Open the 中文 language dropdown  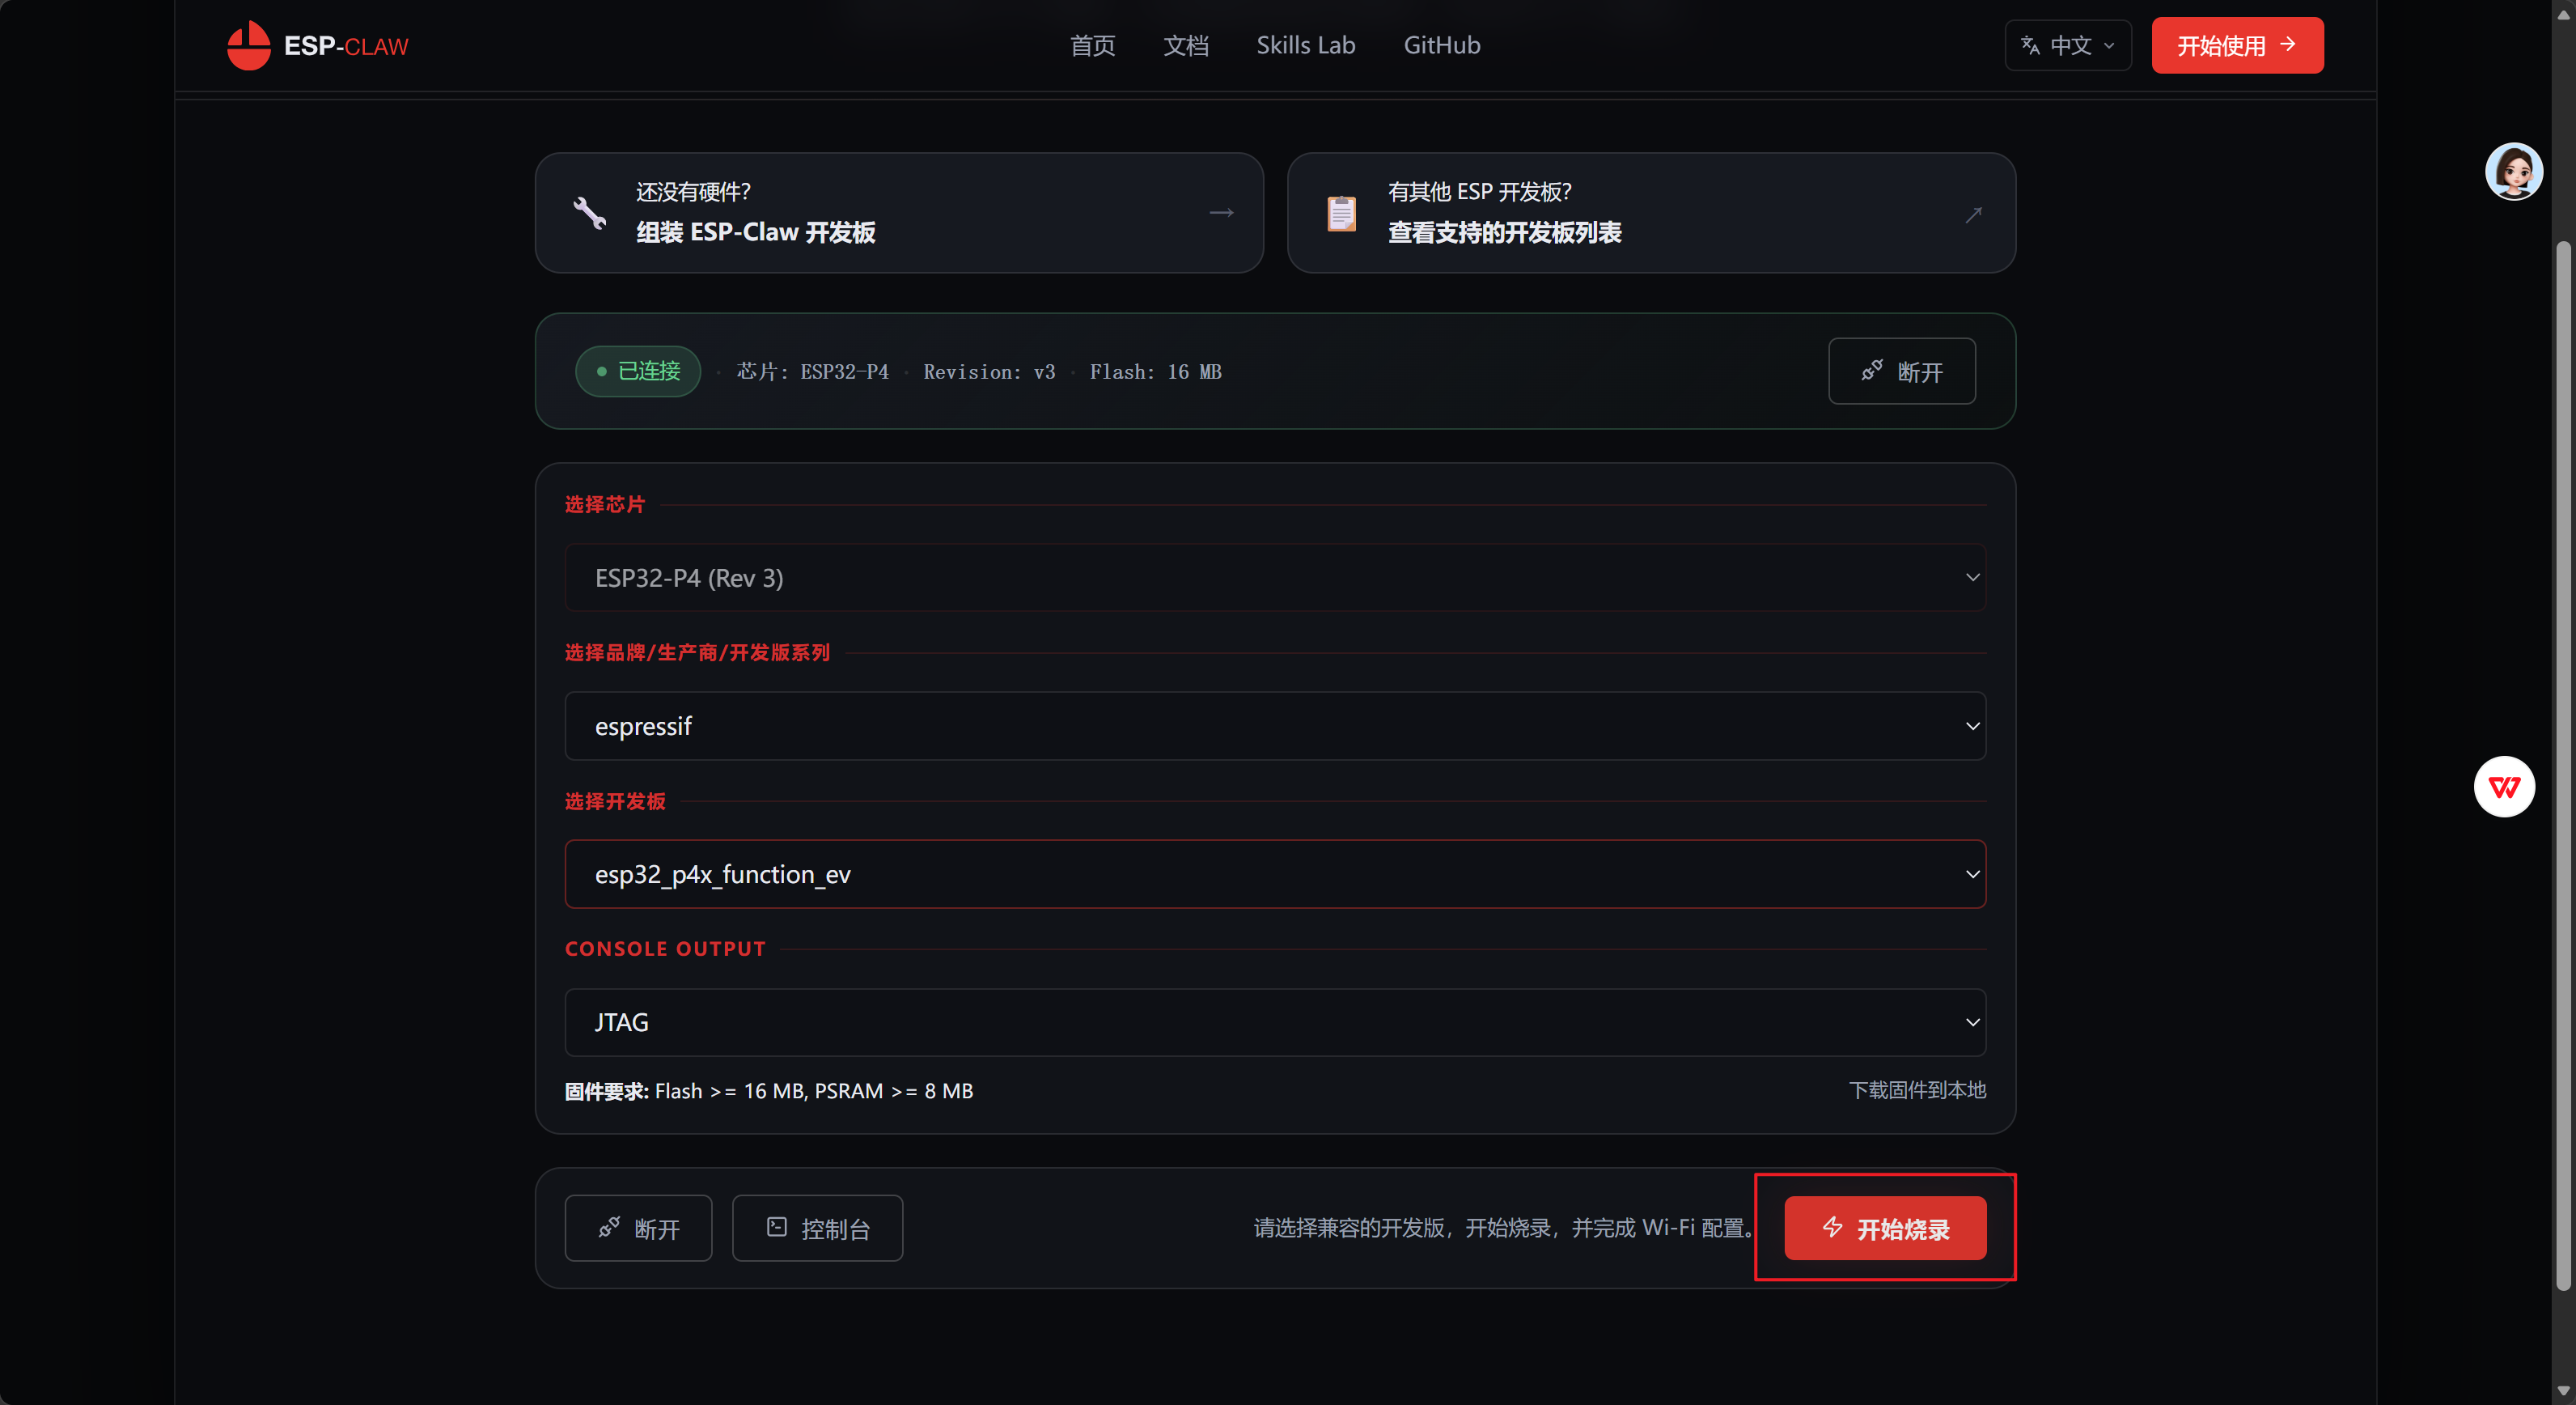(x=2067, y=46)
